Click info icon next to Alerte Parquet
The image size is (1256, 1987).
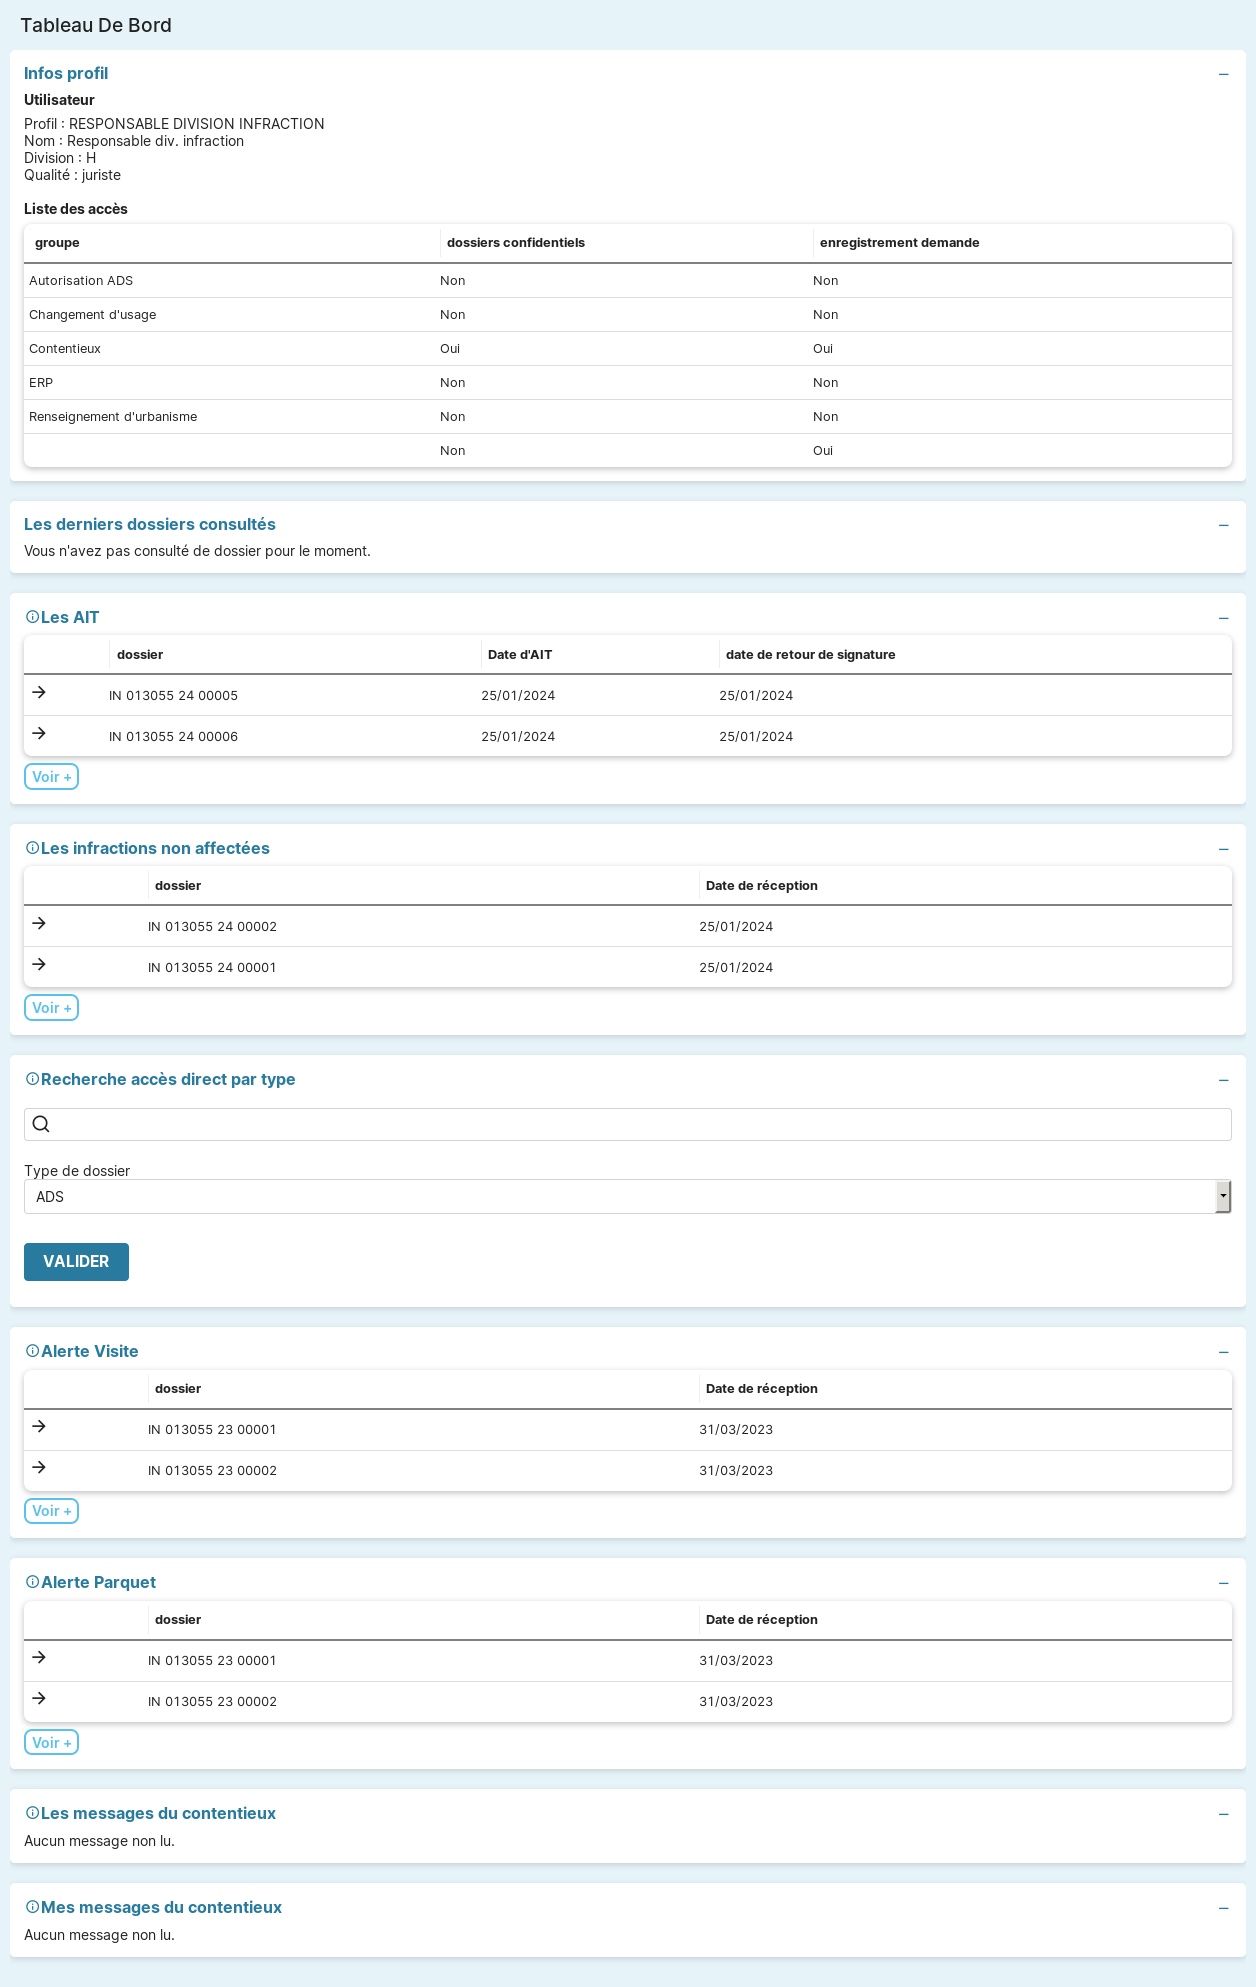coord(32,1582)
